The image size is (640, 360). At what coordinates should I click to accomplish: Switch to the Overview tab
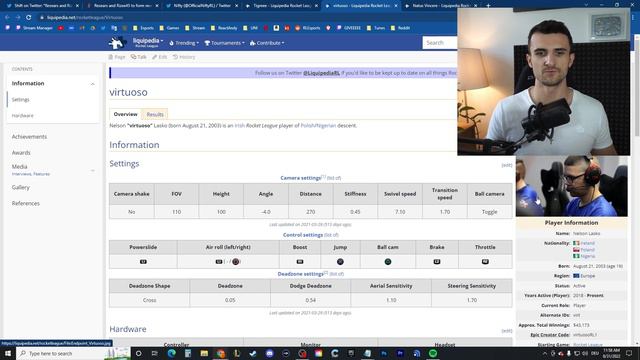click(x=125, y=114)
